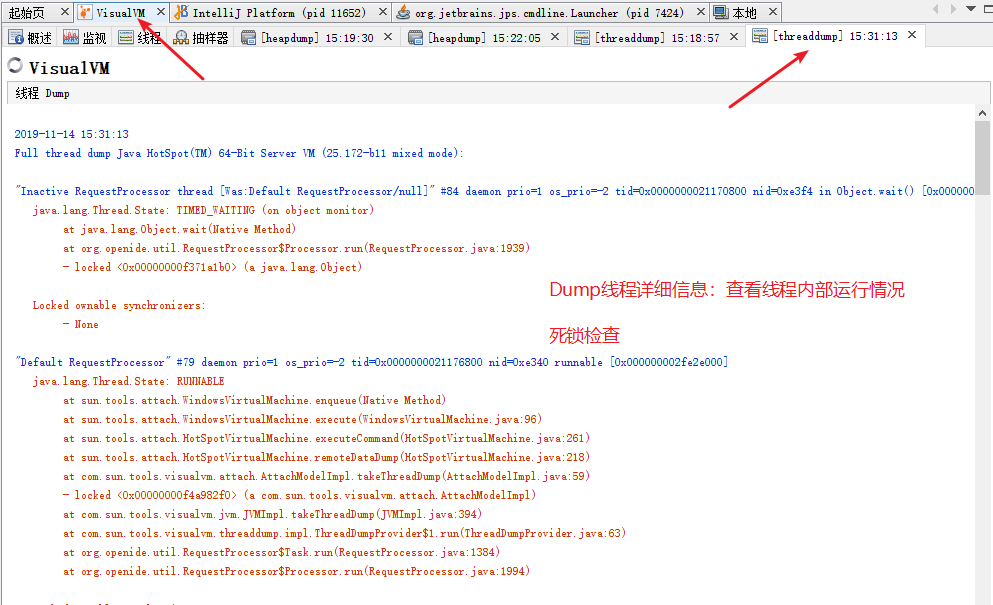Viewport: 993px width, 605px height.
Task: Click the [threaddump] 15:18:57 tab icon
Action: tap(581, 37)
